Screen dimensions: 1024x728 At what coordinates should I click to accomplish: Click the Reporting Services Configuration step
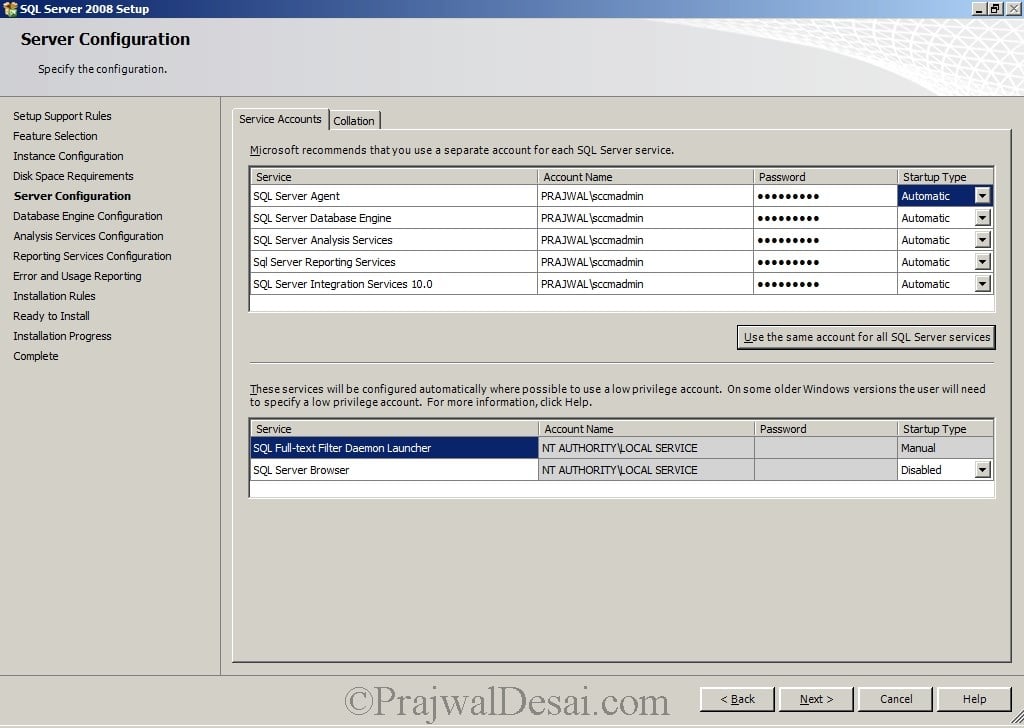tap(92, 256)
